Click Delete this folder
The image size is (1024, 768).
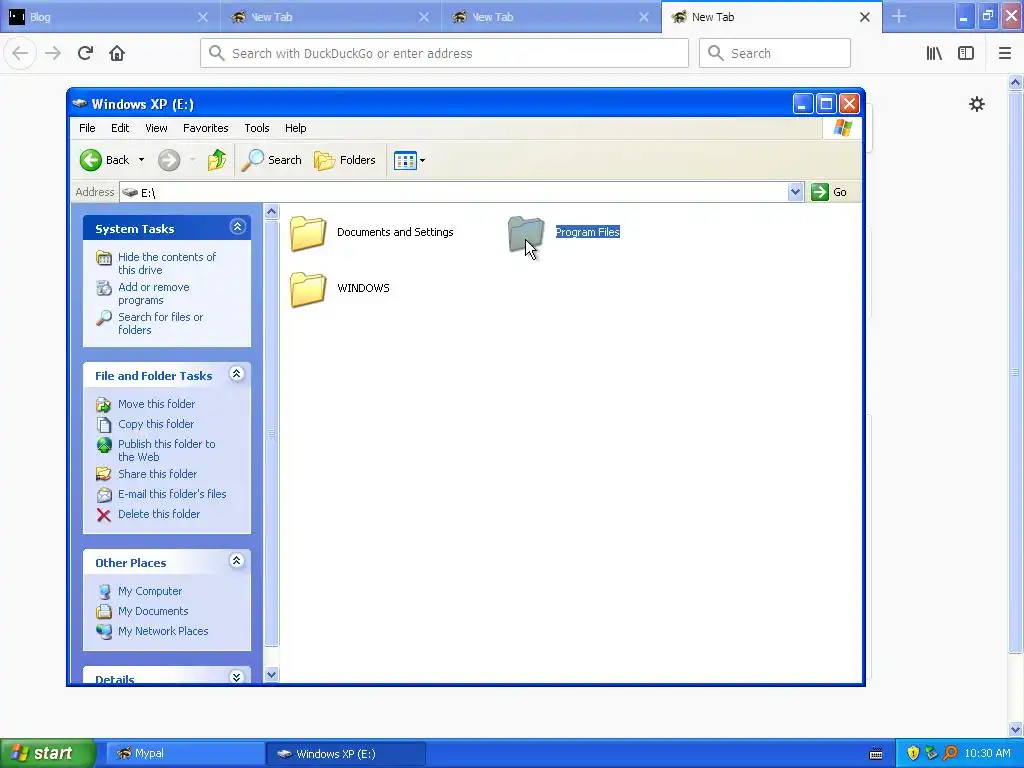point(159,514)
